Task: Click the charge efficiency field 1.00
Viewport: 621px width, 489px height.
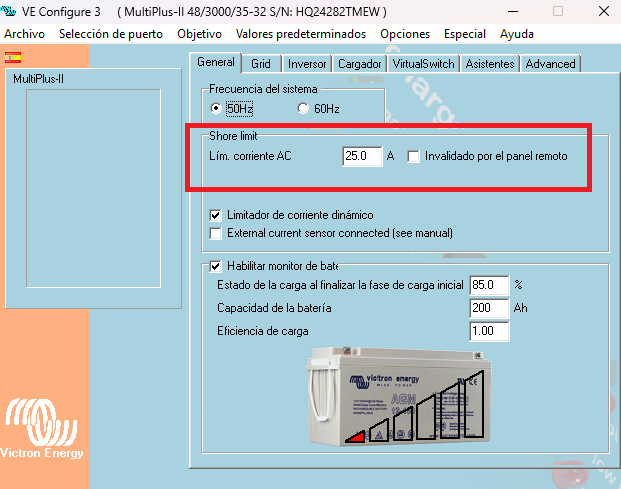Action: pos(489,331)
